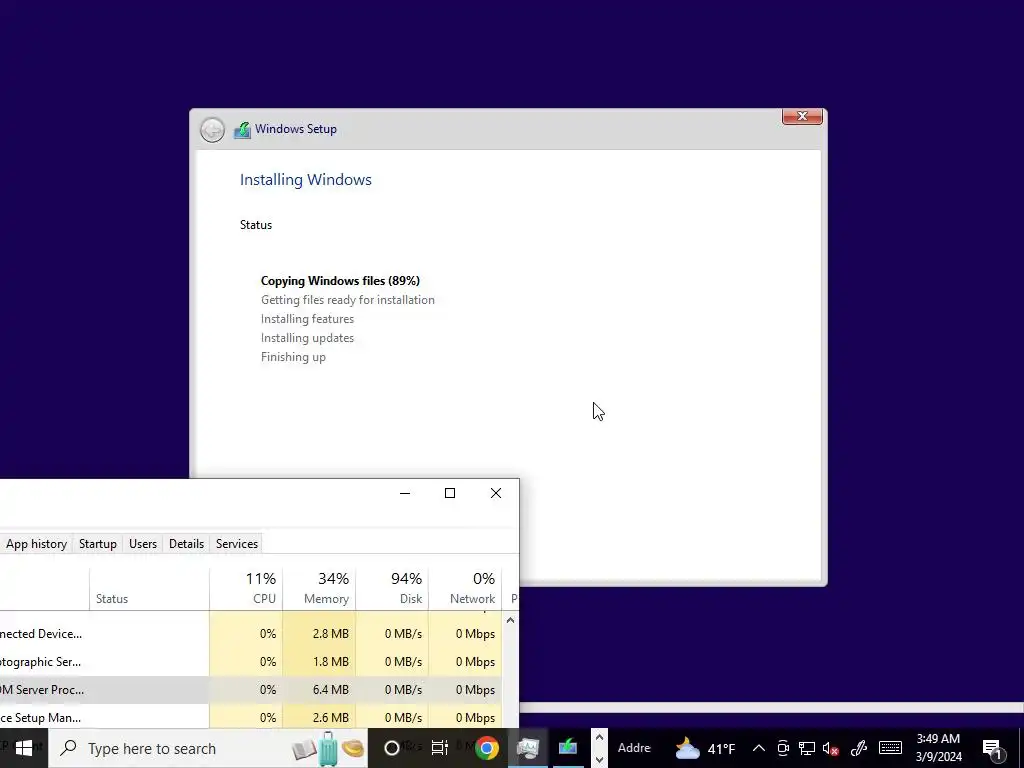Open Task View from the taskbar

440,748
